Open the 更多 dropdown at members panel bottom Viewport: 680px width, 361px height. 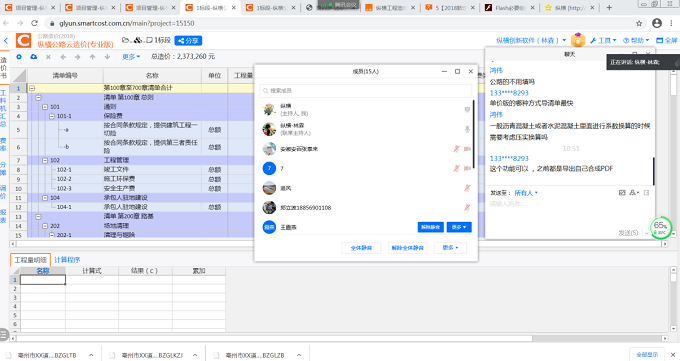click(x=451, y=248)
